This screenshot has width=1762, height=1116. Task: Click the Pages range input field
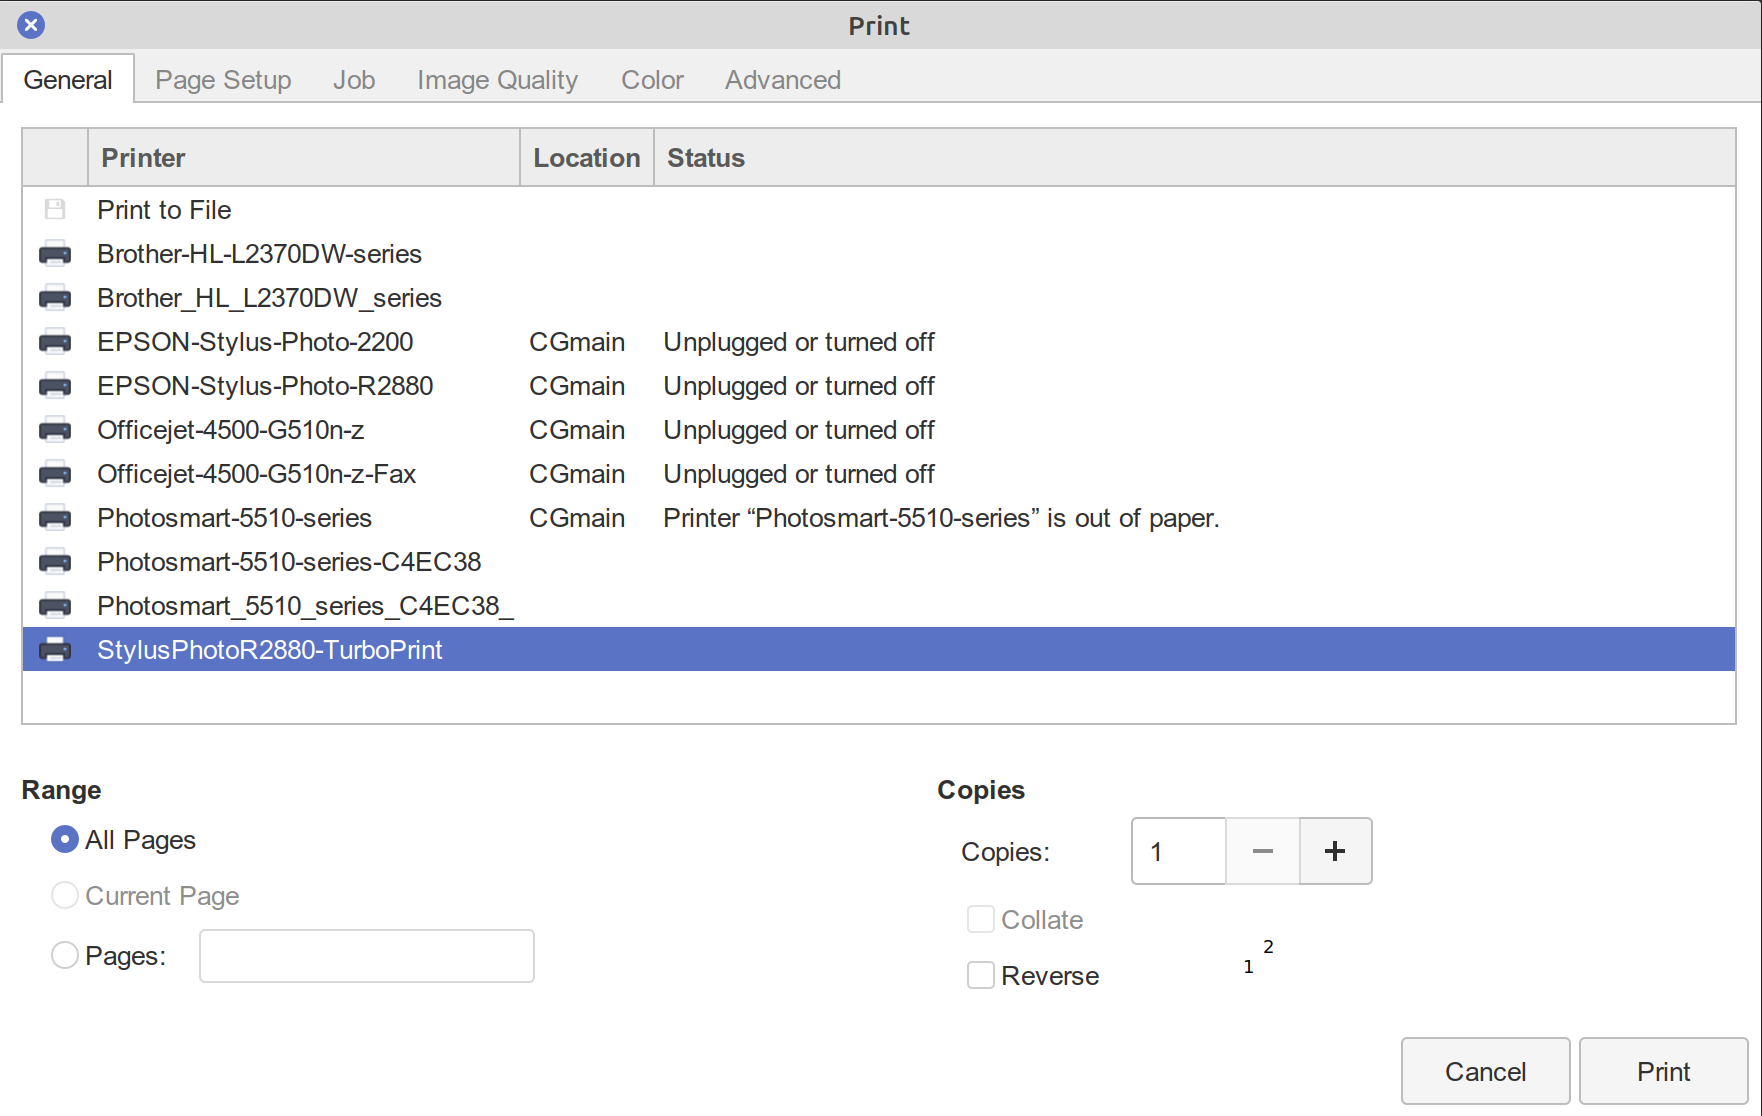point(366,956)
